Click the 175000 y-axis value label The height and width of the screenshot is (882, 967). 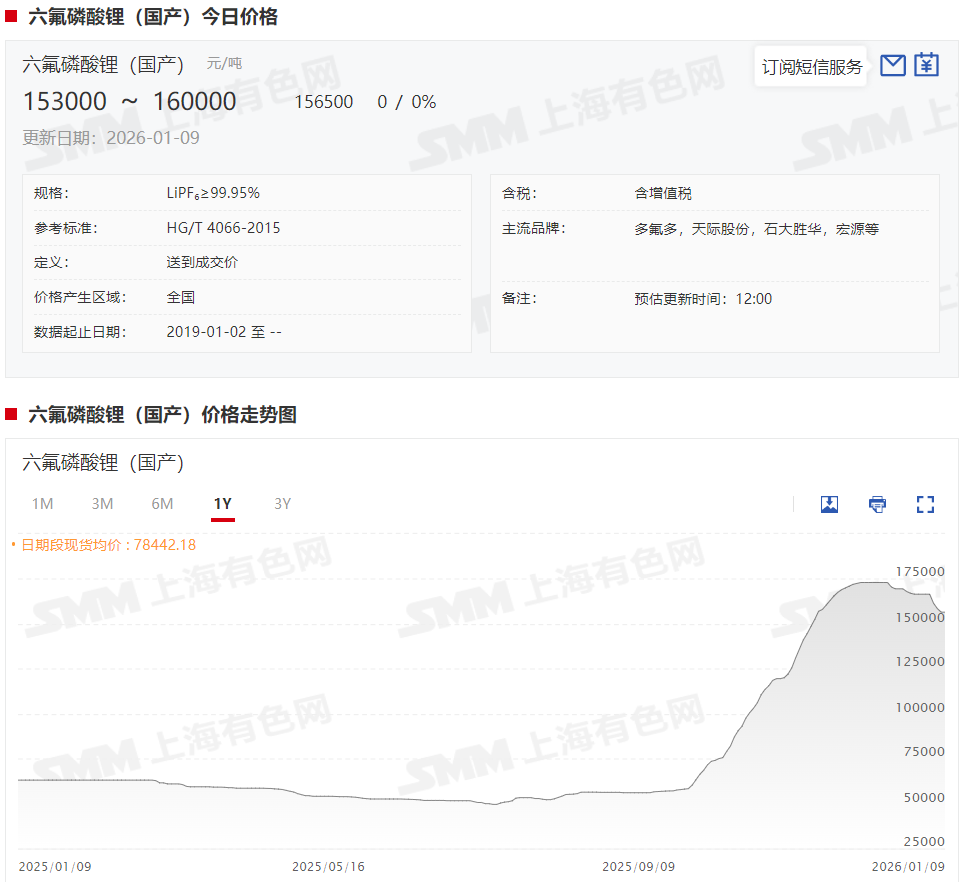919,571
